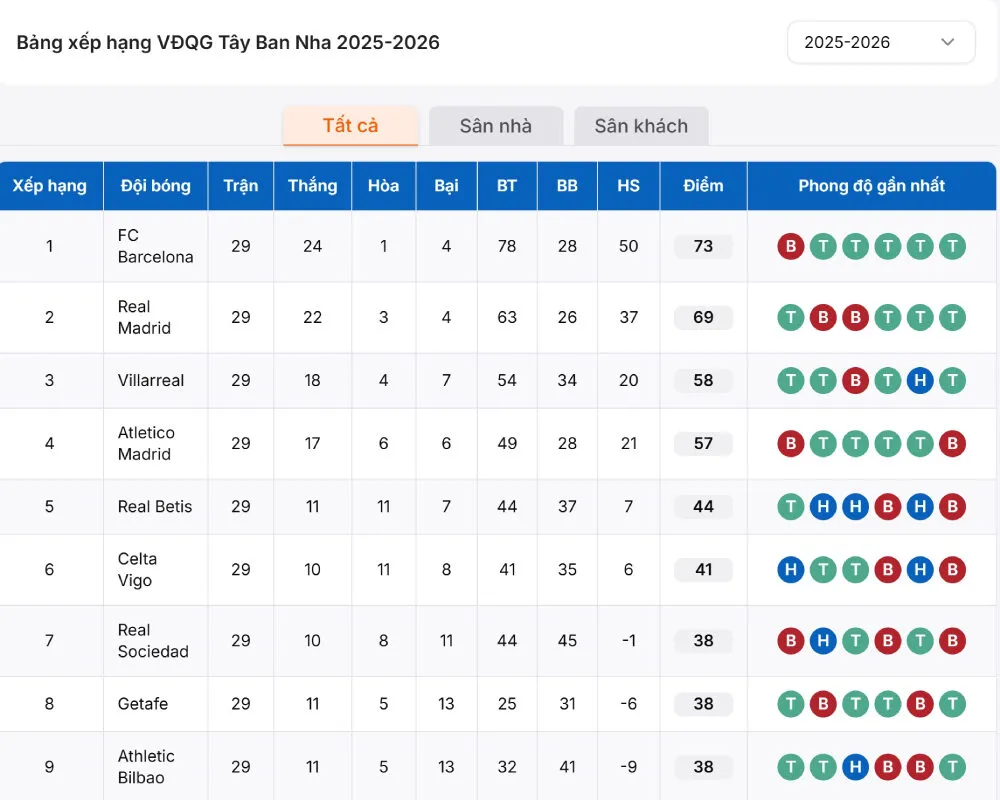The width and height of the screenshot is (1000, 800).
Task: Sort by the Điểm column header
Action: [703, 185]
